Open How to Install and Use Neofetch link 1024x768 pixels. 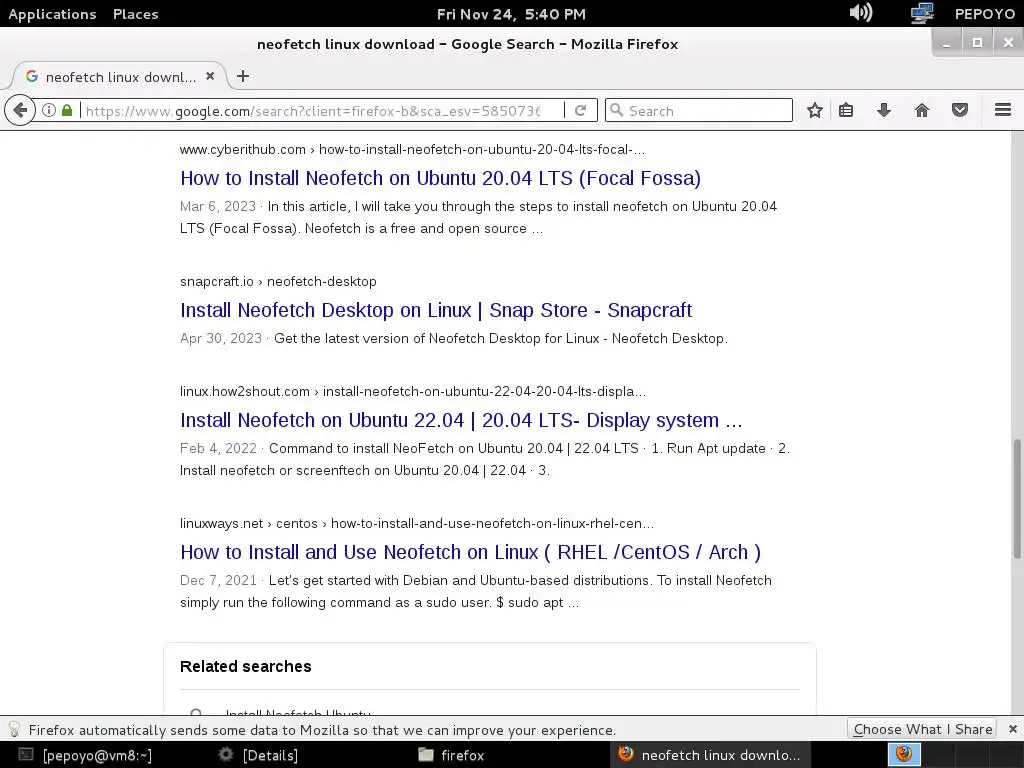[x=470, y=552]
